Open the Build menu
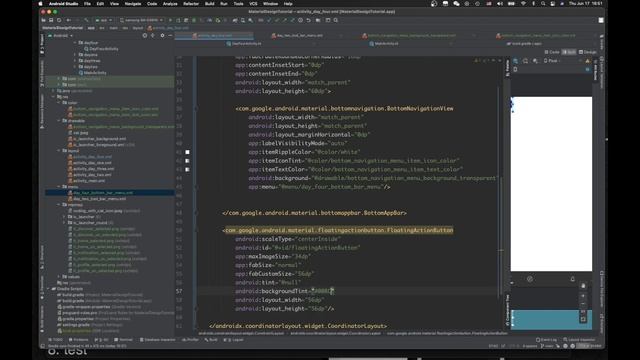The width and height of the screenshot is (640, 360). [x=210, y=4]
